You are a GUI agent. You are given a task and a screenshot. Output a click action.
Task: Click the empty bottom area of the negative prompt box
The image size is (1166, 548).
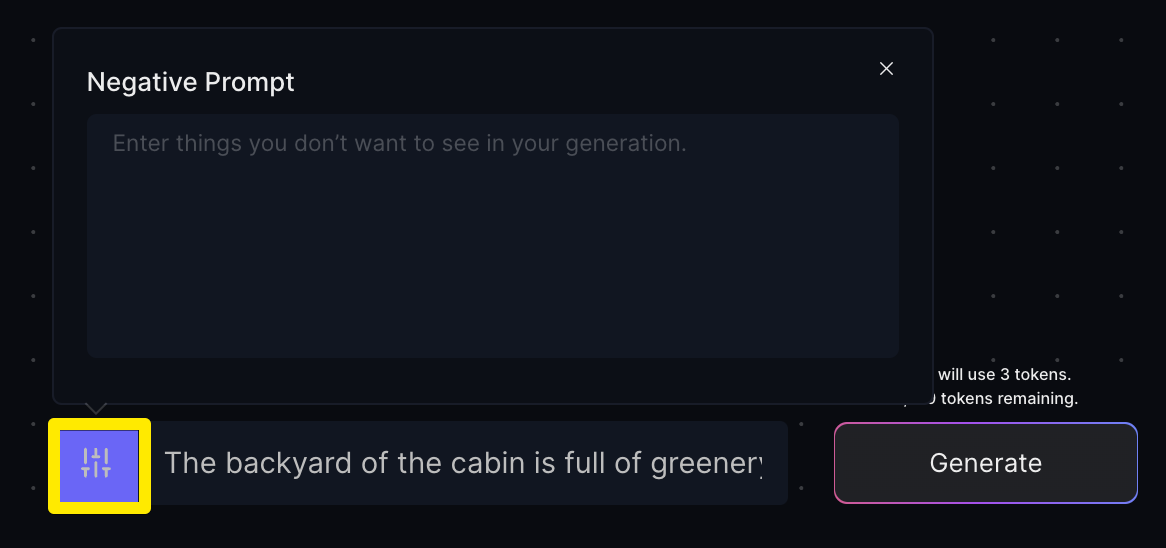[x=492, y=320]
